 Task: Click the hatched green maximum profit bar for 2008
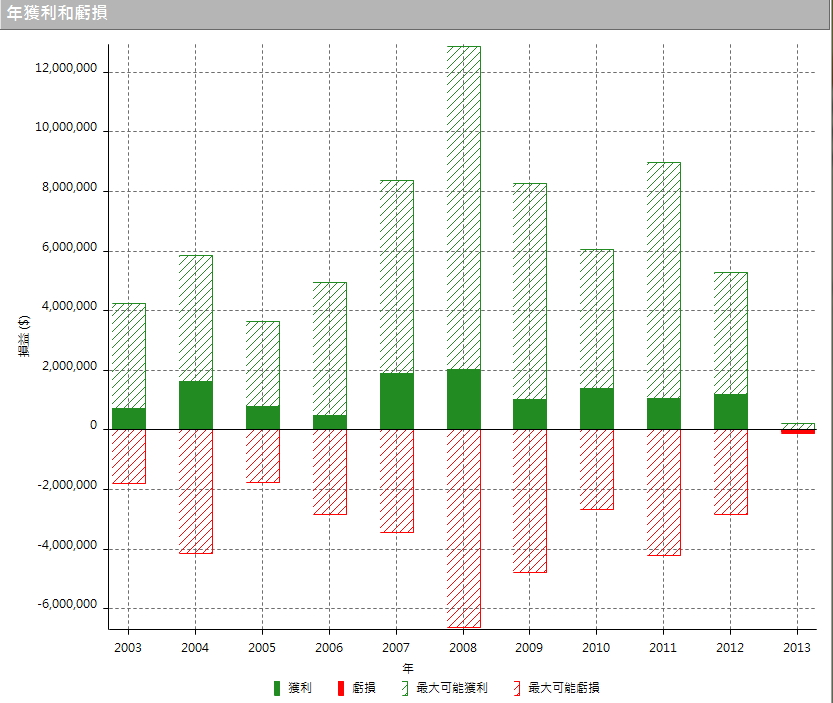(x=463, y=208)
